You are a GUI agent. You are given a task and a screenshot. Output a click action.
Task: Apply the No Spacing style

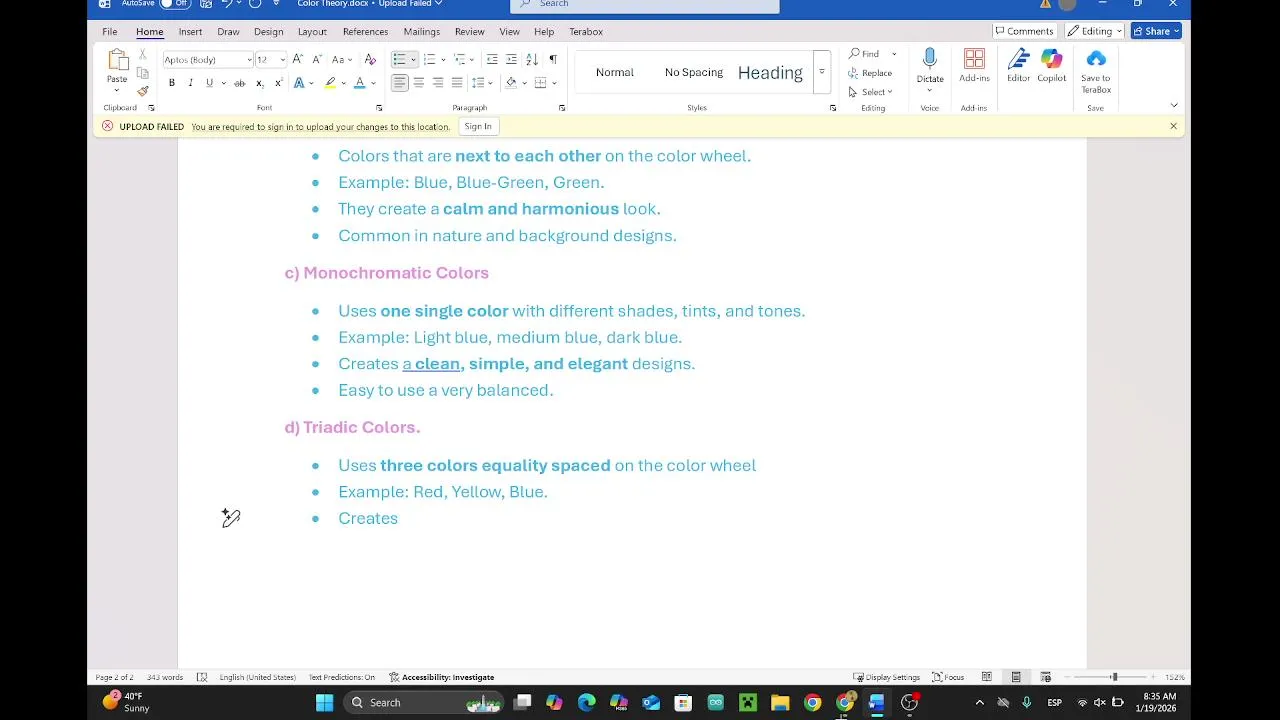(694, 72)
